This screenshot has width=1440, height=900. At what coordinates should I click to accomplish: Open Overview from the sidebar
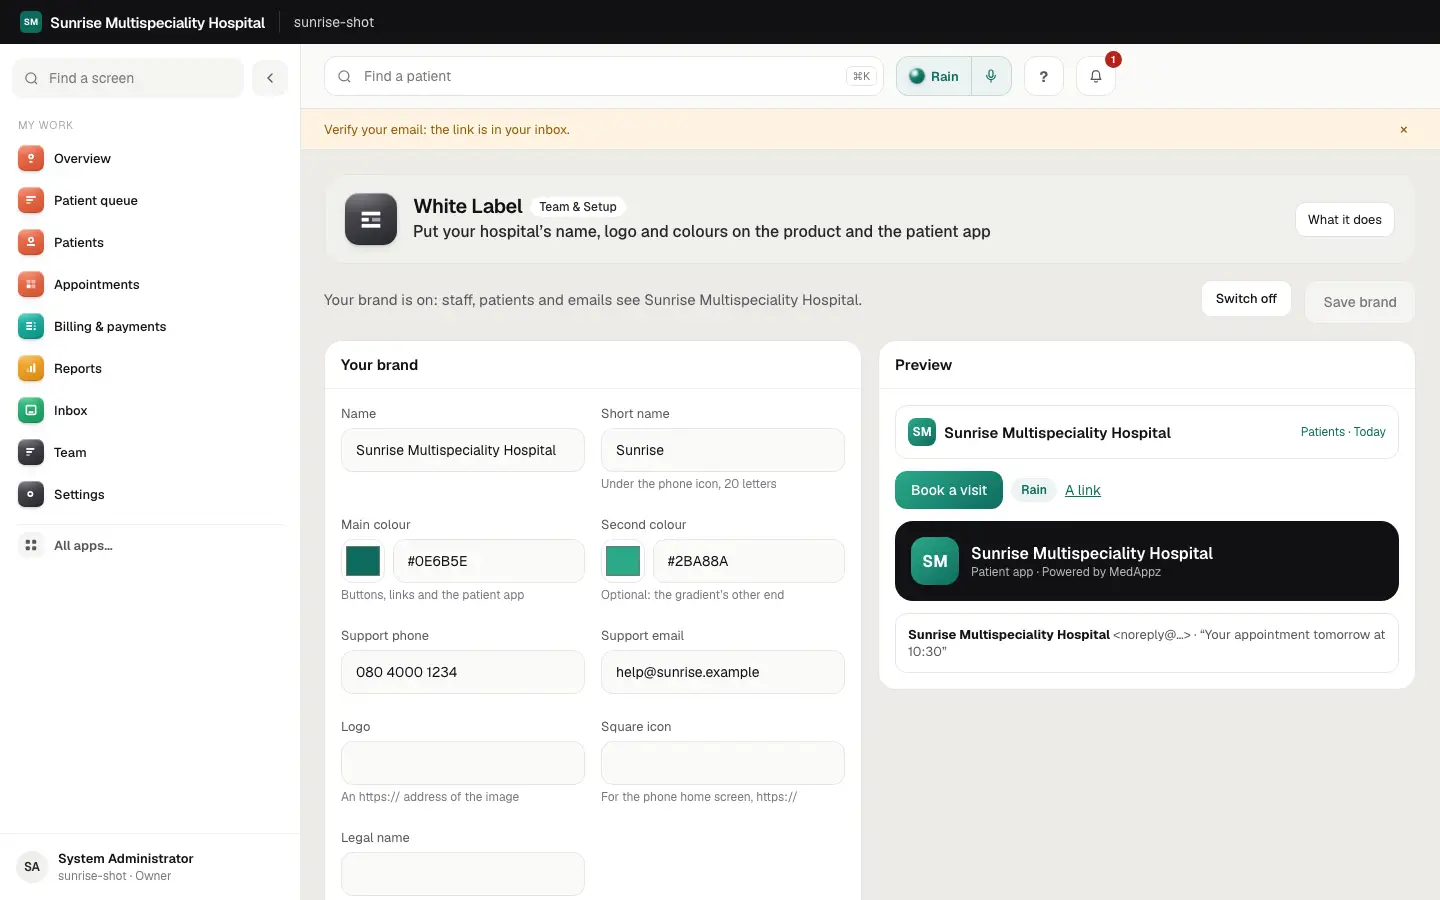pos(150,159)
